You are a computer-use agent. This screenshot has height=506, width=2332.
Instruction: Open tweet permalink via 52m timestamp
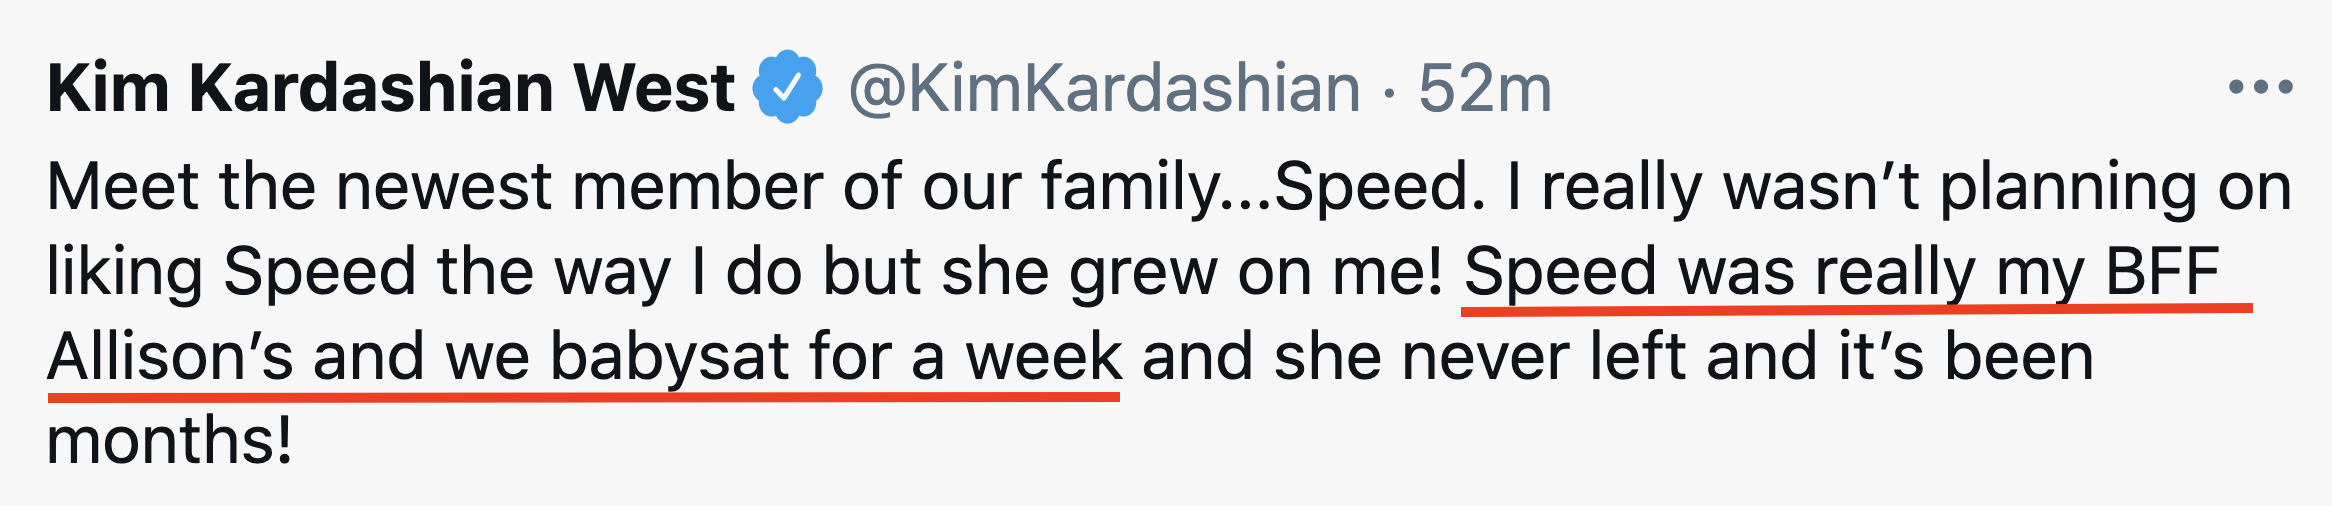tap(1485, 88)
